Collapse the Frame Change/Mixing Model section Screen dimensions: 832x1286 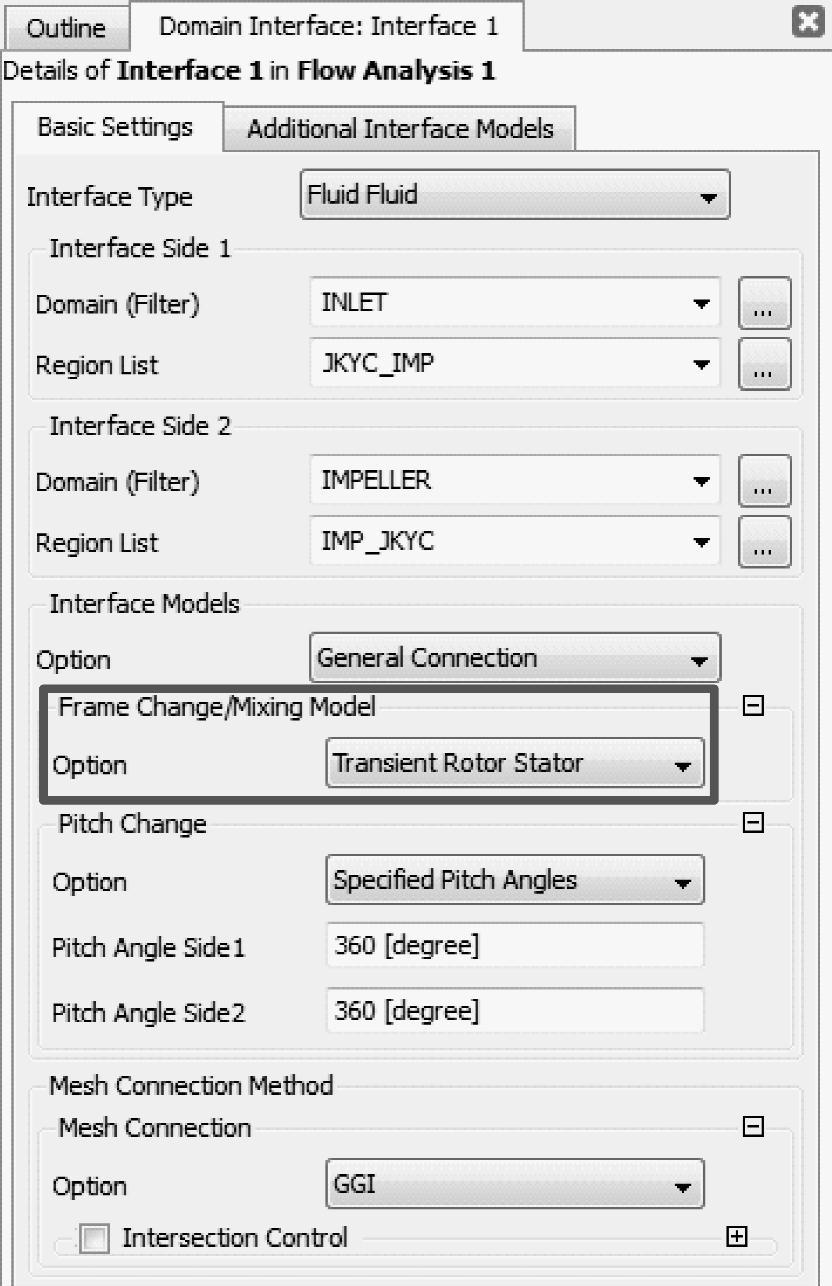click(x=755, y=707)
